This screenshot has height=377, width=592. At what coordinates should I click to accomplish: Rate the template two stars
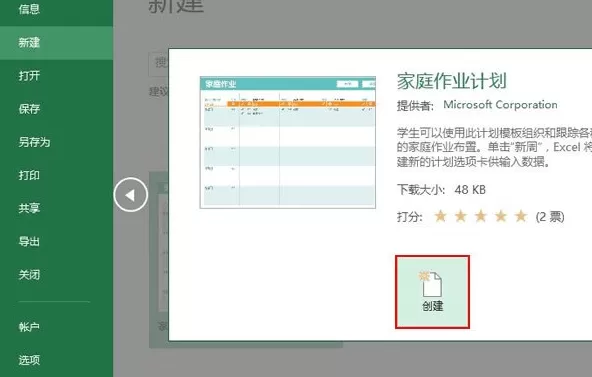[x=461, y=216]
